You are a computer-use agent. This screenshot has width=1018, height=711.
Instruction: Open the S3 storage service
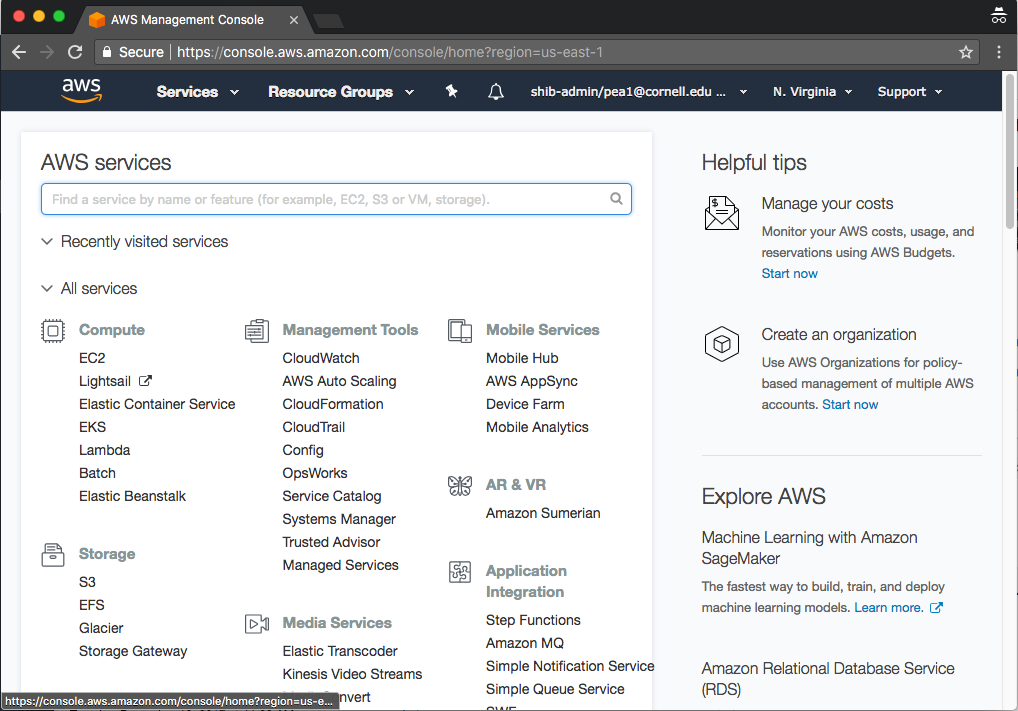pyautogui.click(x=87, y=582)
